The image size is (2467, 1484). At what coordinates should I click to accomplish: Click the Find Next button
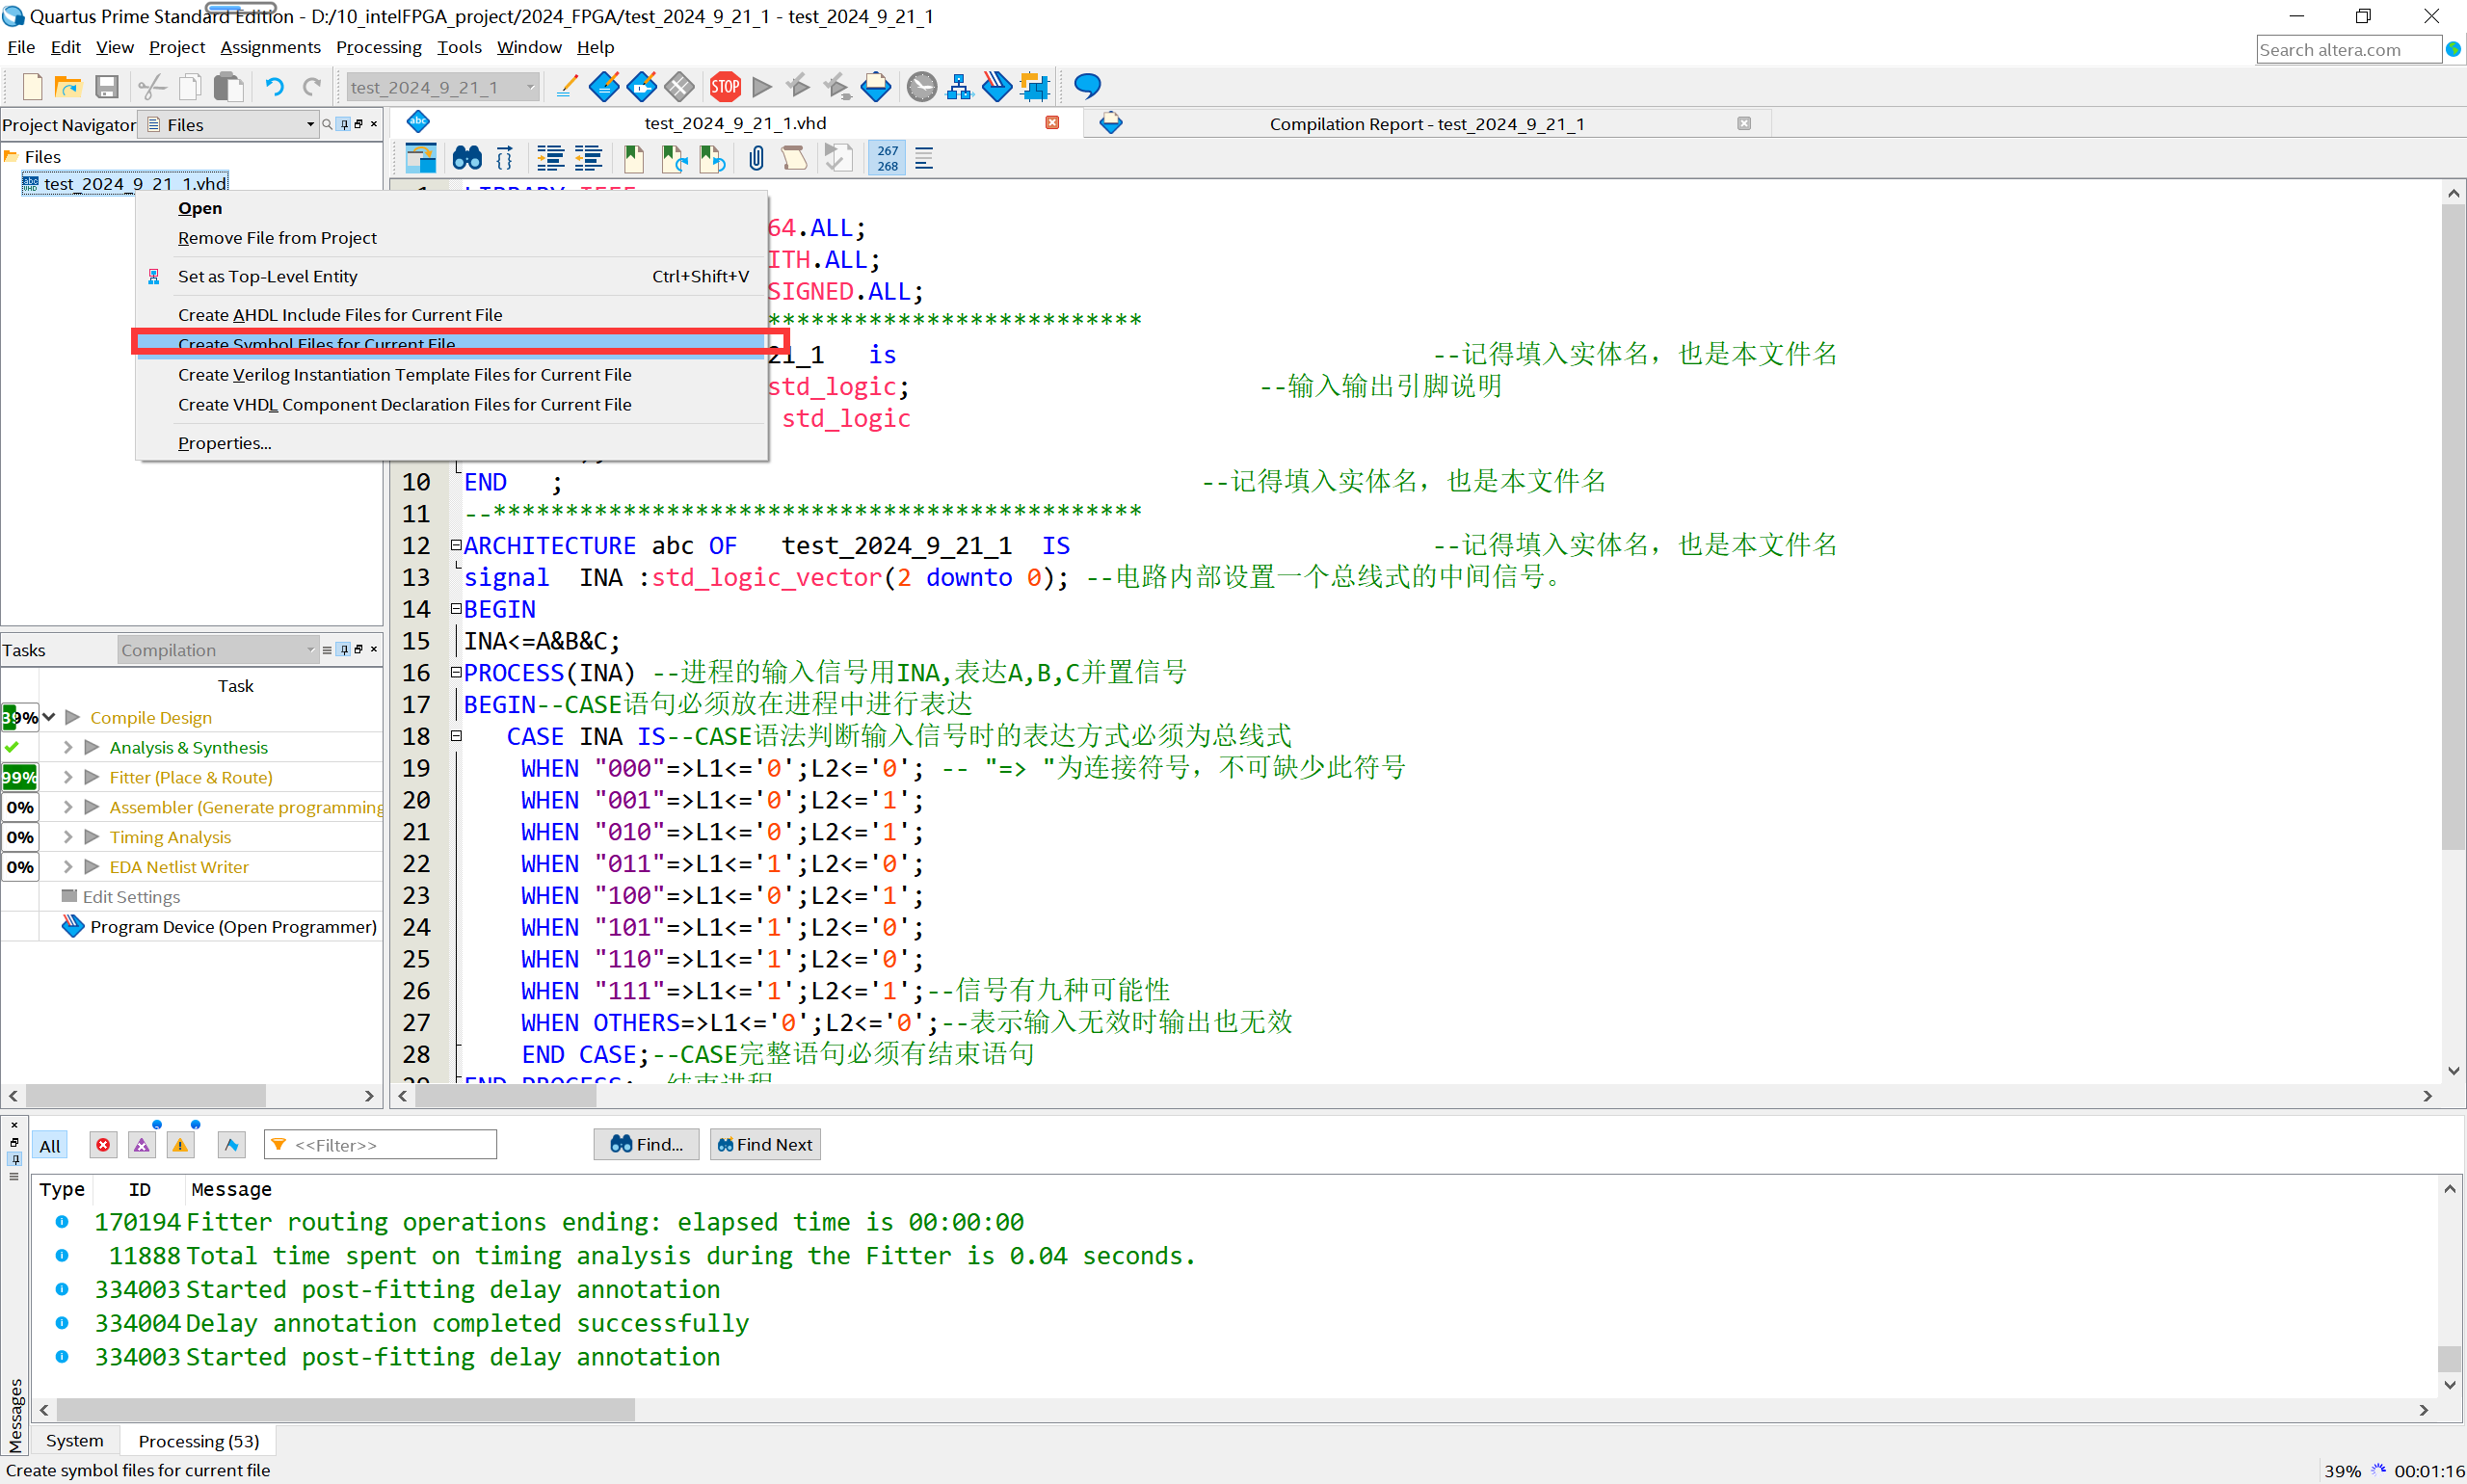[x=765, y=1145]
